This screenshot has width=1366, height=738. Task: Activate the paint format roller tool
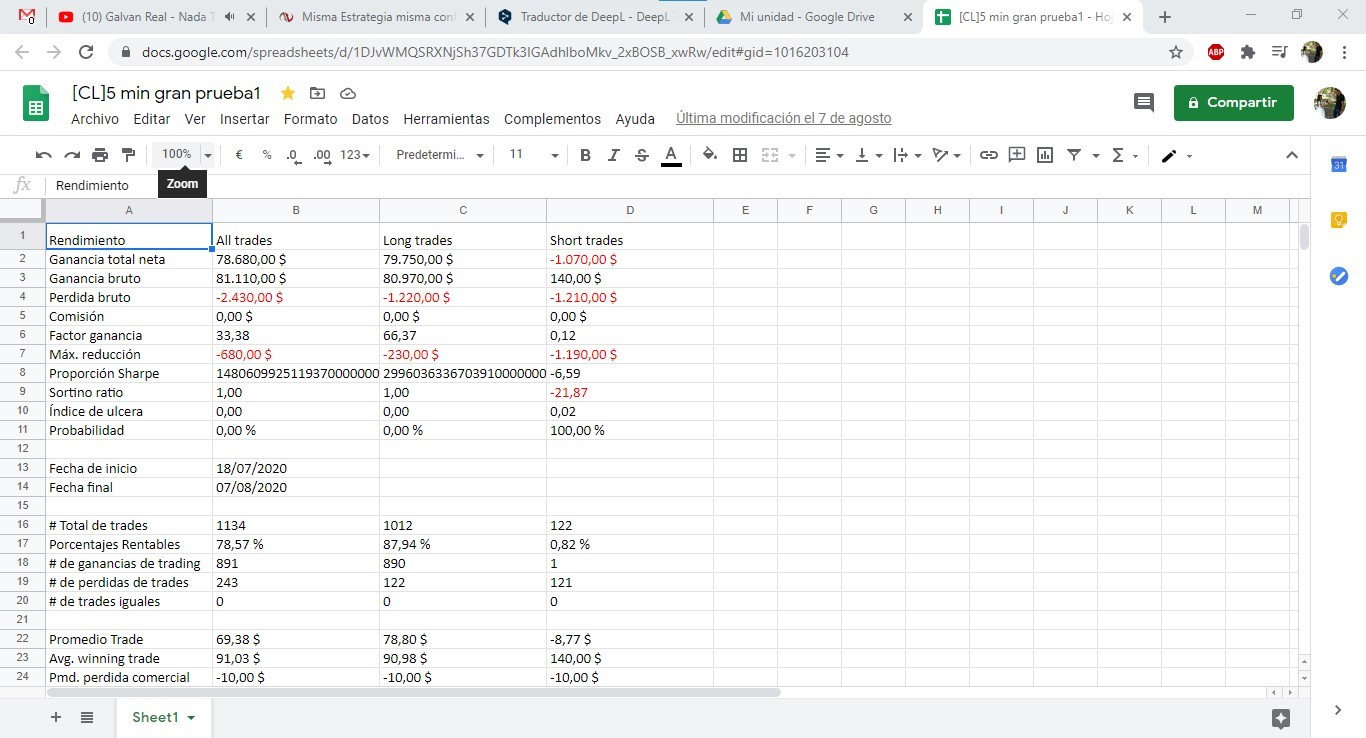[x=128, y=155]
